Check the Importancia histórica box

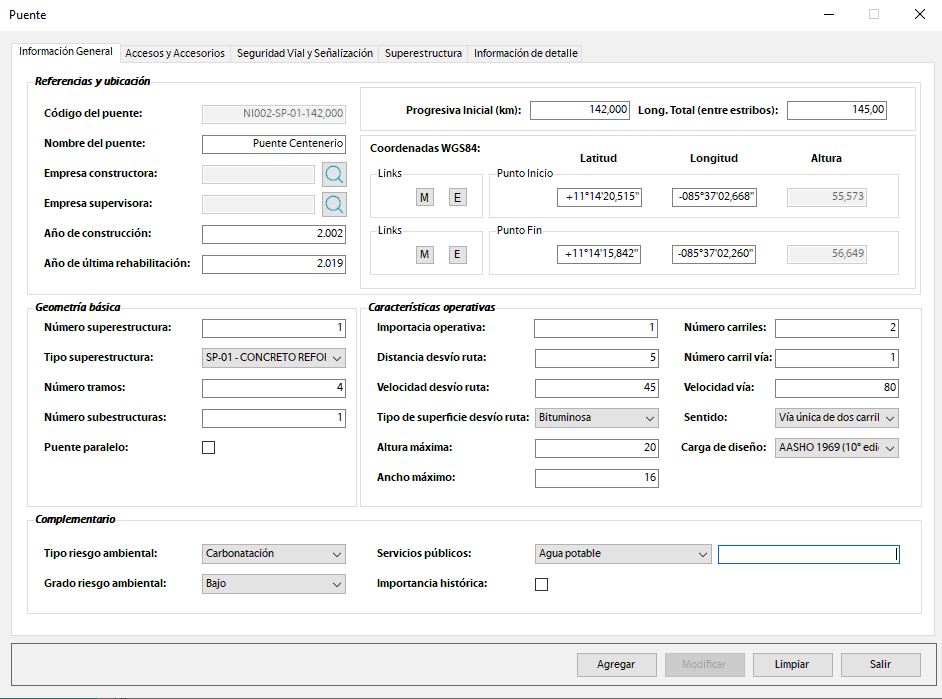541,584
